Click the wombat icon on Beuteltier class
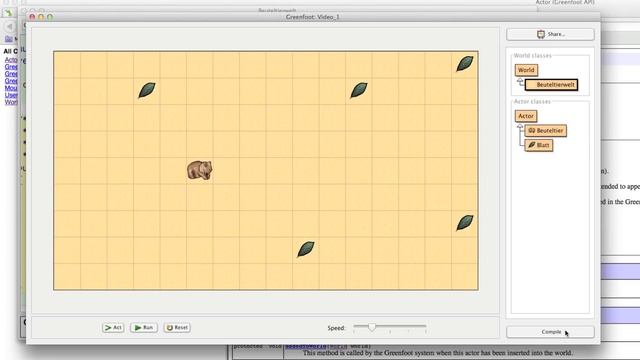The width and height of the screenshot is (640, 360). coord(531,131)
